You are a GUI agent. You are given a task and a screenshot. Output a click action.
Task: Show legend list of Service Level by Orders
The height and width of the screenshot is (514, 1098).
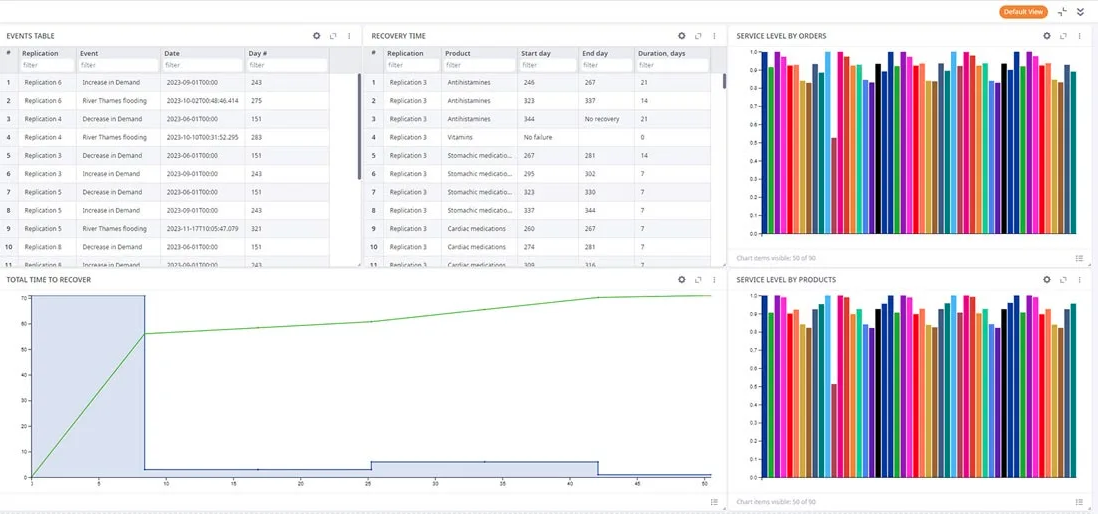pyautogui.click(x=1079, y=258)
